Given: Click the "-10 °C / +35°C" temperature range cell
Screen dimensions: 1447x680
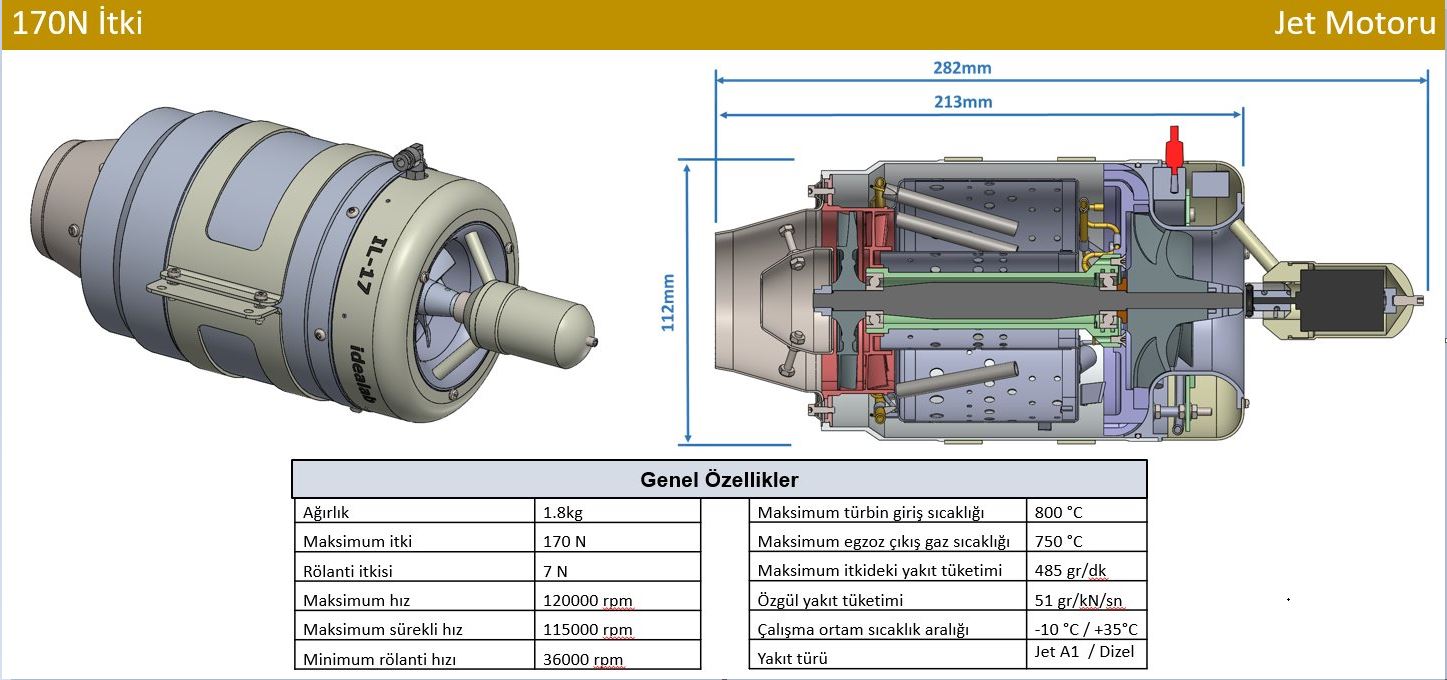Looking at the screenshot, I should pyautogui.click(x=1086, y=629).
